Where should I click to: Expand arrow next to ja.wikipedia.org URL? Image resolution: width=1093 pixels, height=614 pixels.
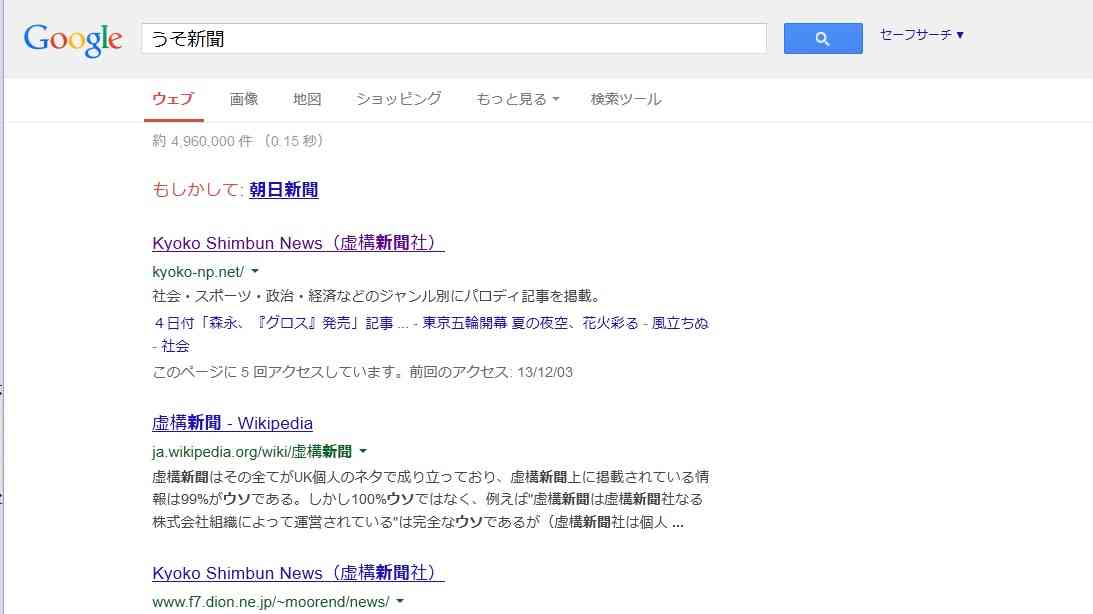coord(363,451)
